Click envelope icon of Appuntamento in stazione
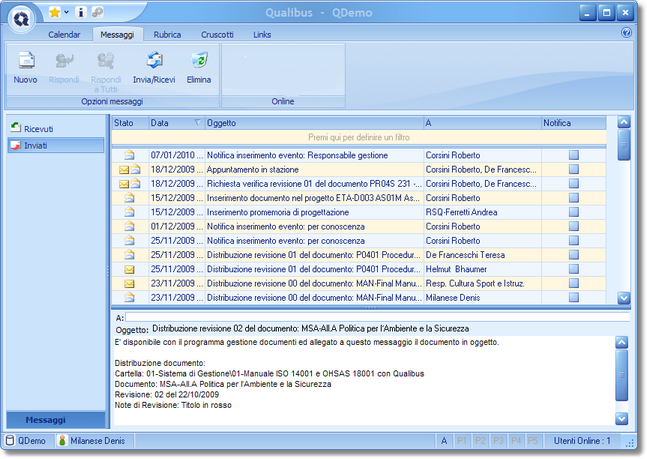This screenshot has width=647, height=459. click(x=124, y=170)
